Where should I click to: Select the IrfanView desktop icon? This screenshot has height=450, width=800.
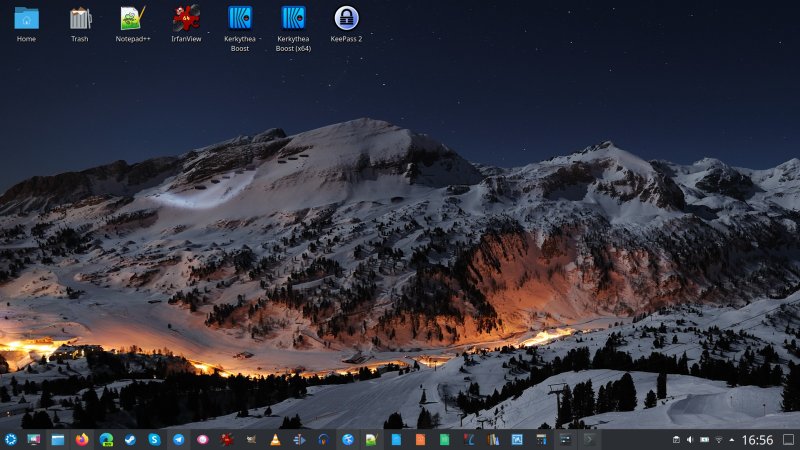click(x=185, y=18)
